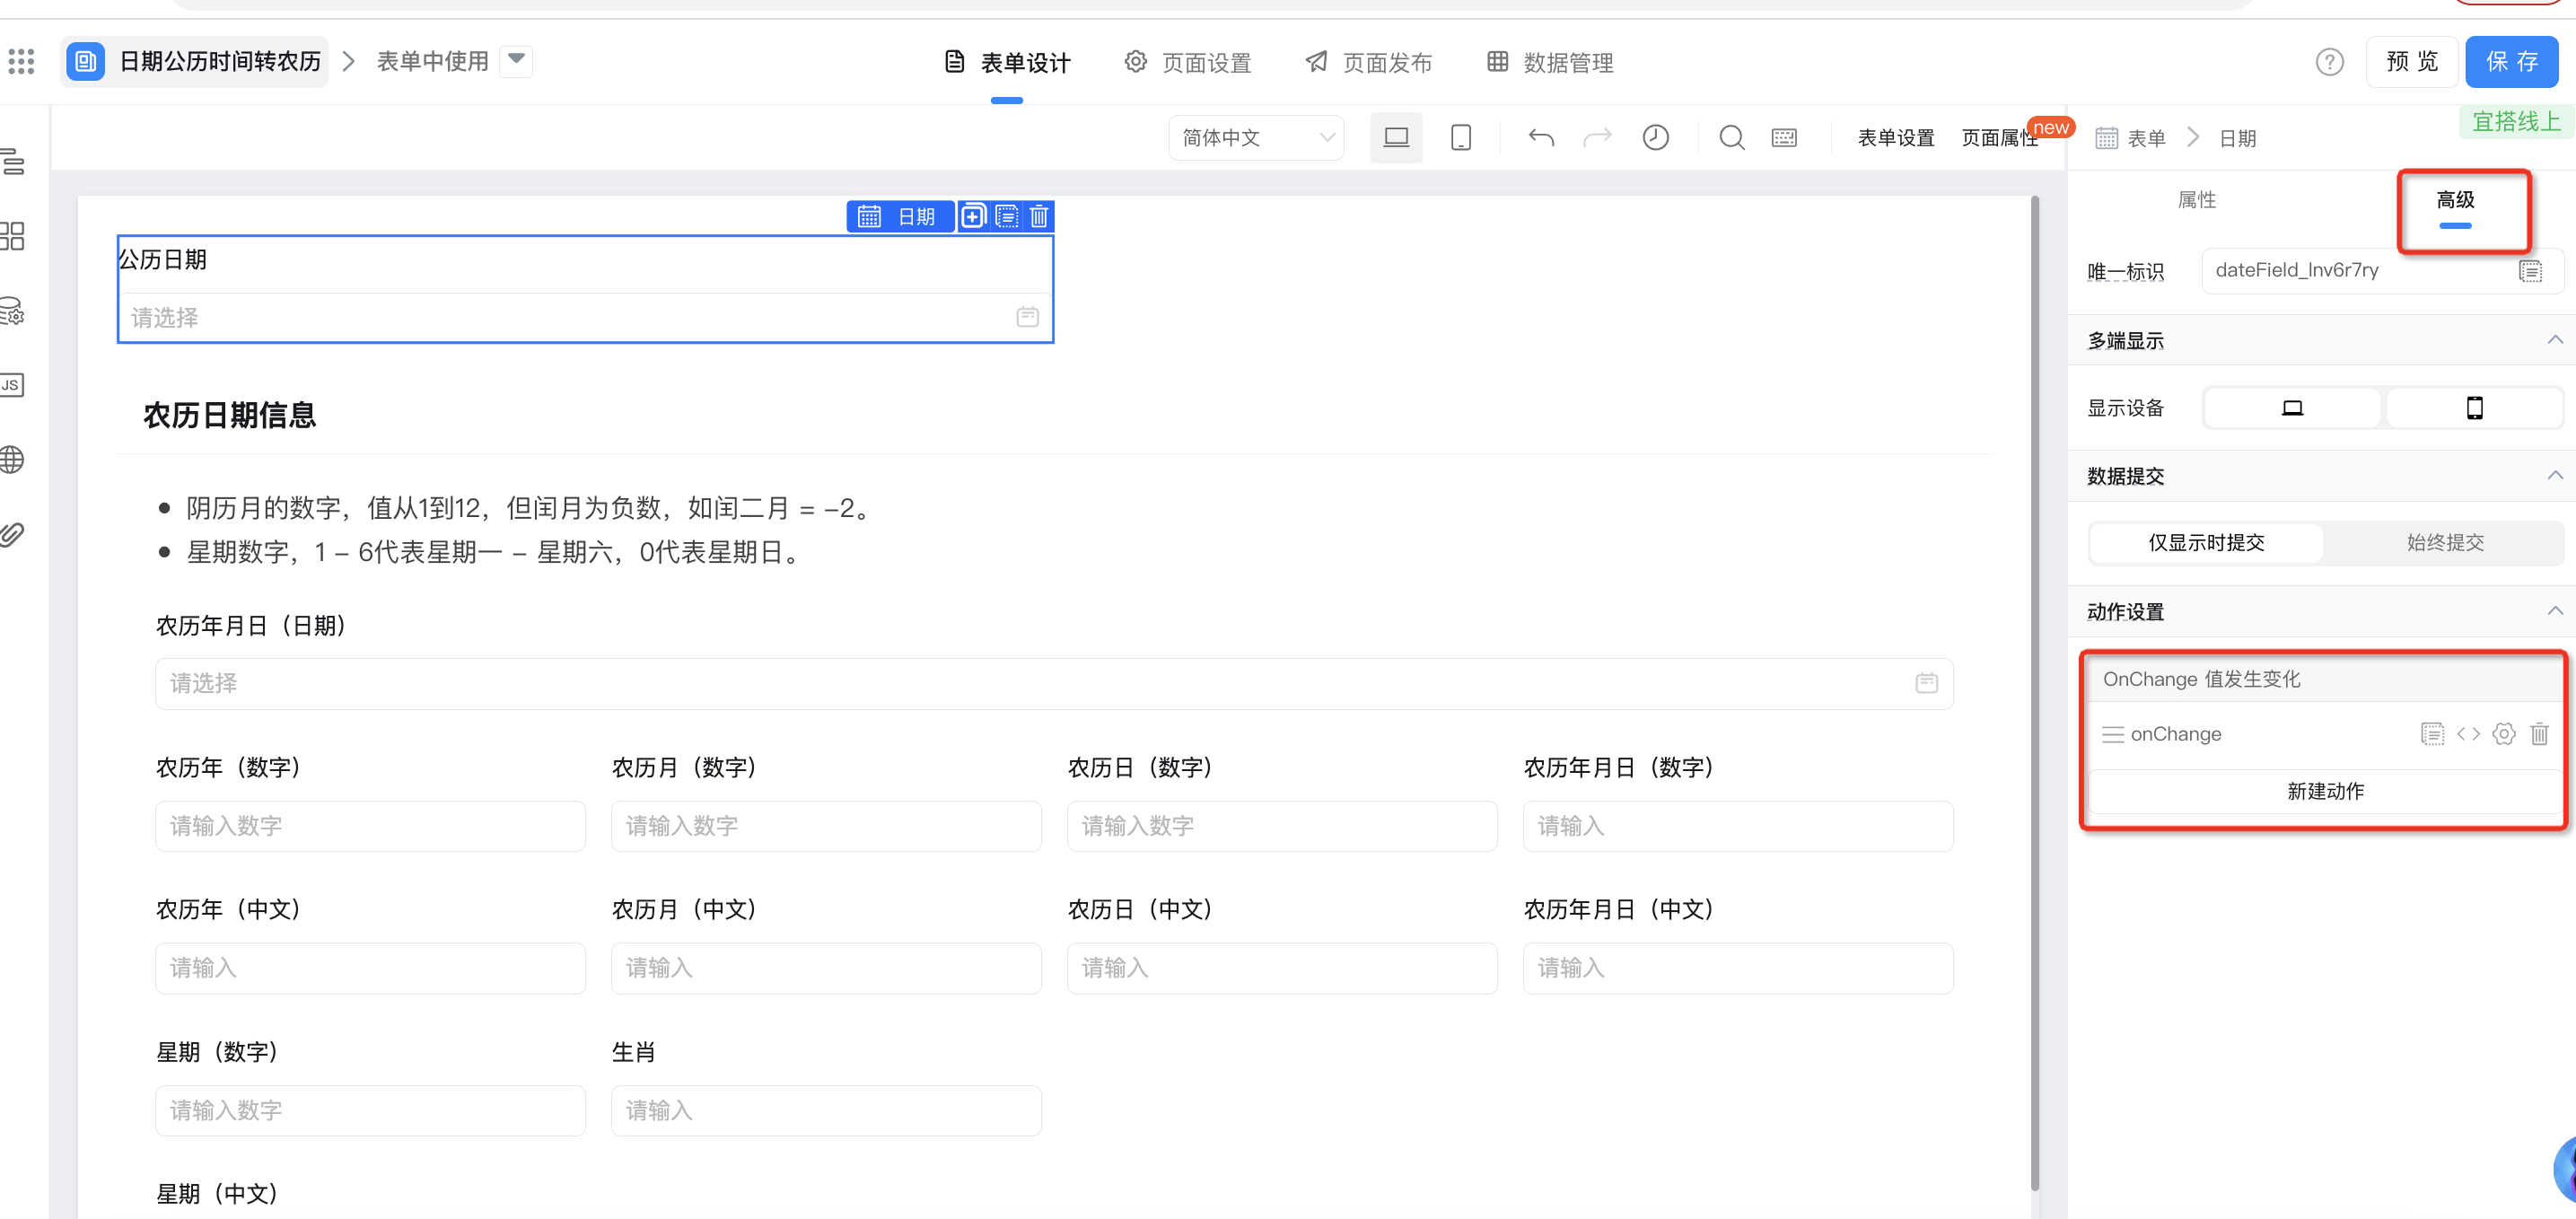Click the 农历日（数字） input field
2576x1219 pixels.
[x=1282, y=826]
